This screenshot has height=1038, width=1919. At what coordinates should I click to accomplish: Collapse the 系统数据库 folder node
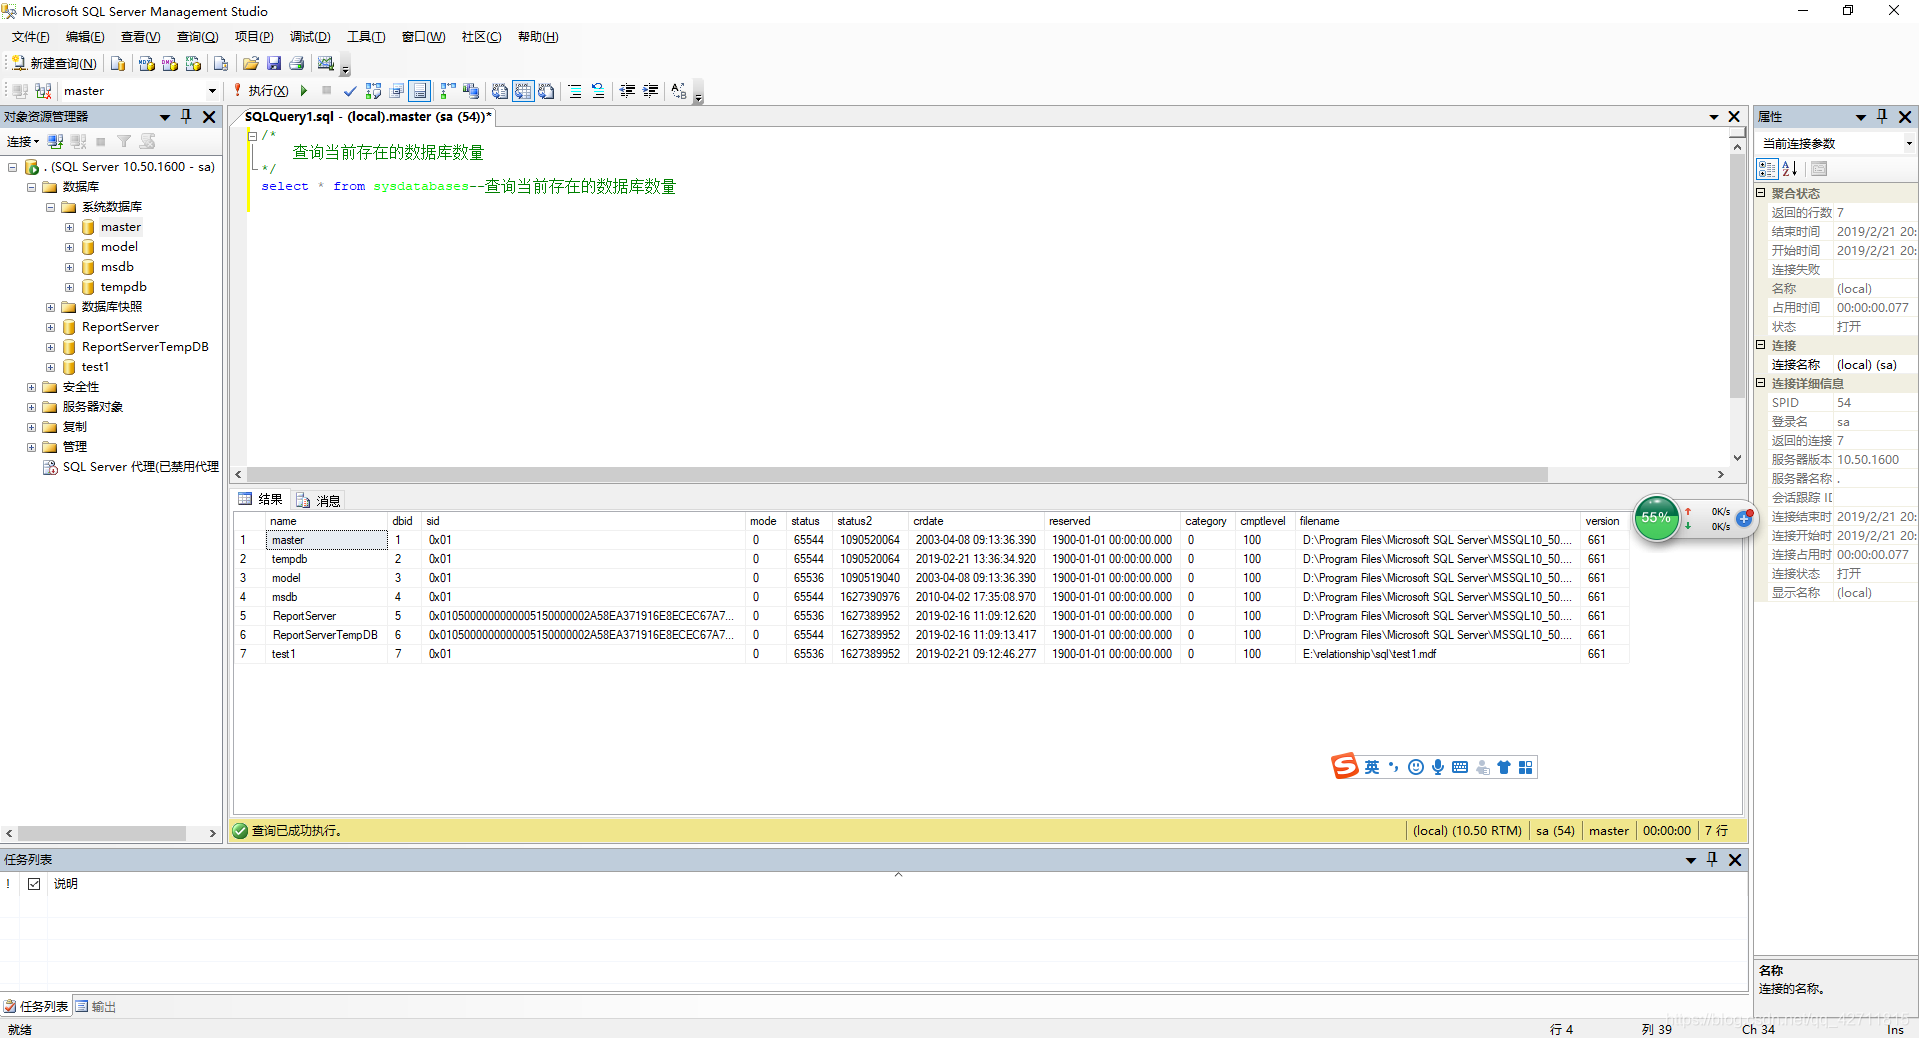tap(51, 207)
